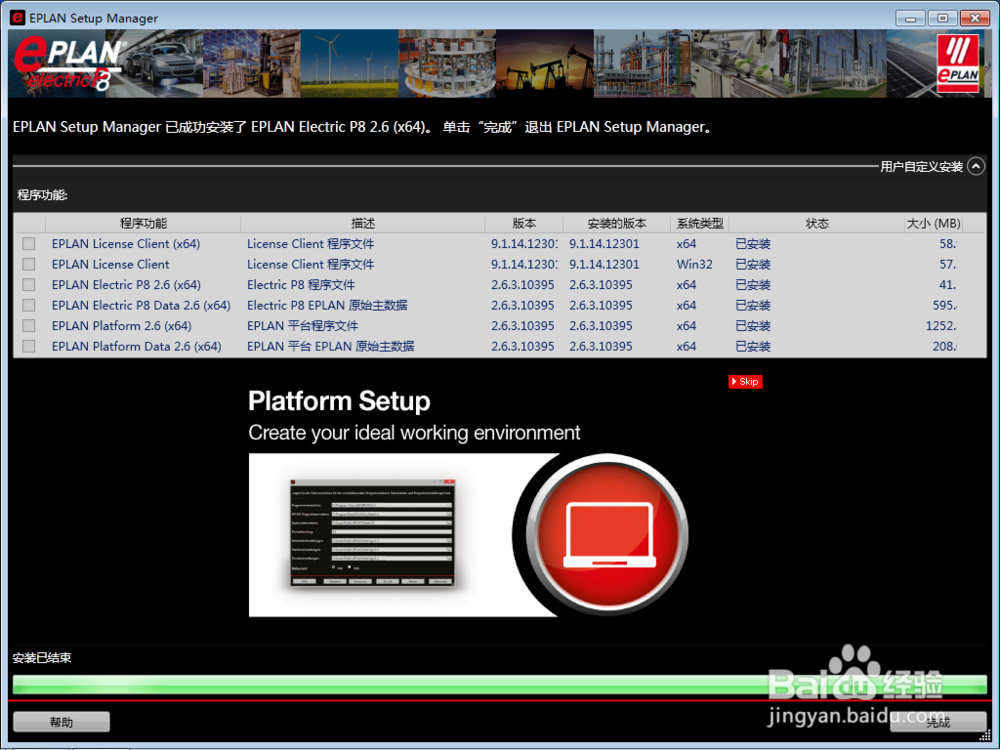Image resolution: width=1000 pixels, height=750 pixels.
Task: Click the Platform Setup screenshot thumbnail
Action: pos(373,534)
